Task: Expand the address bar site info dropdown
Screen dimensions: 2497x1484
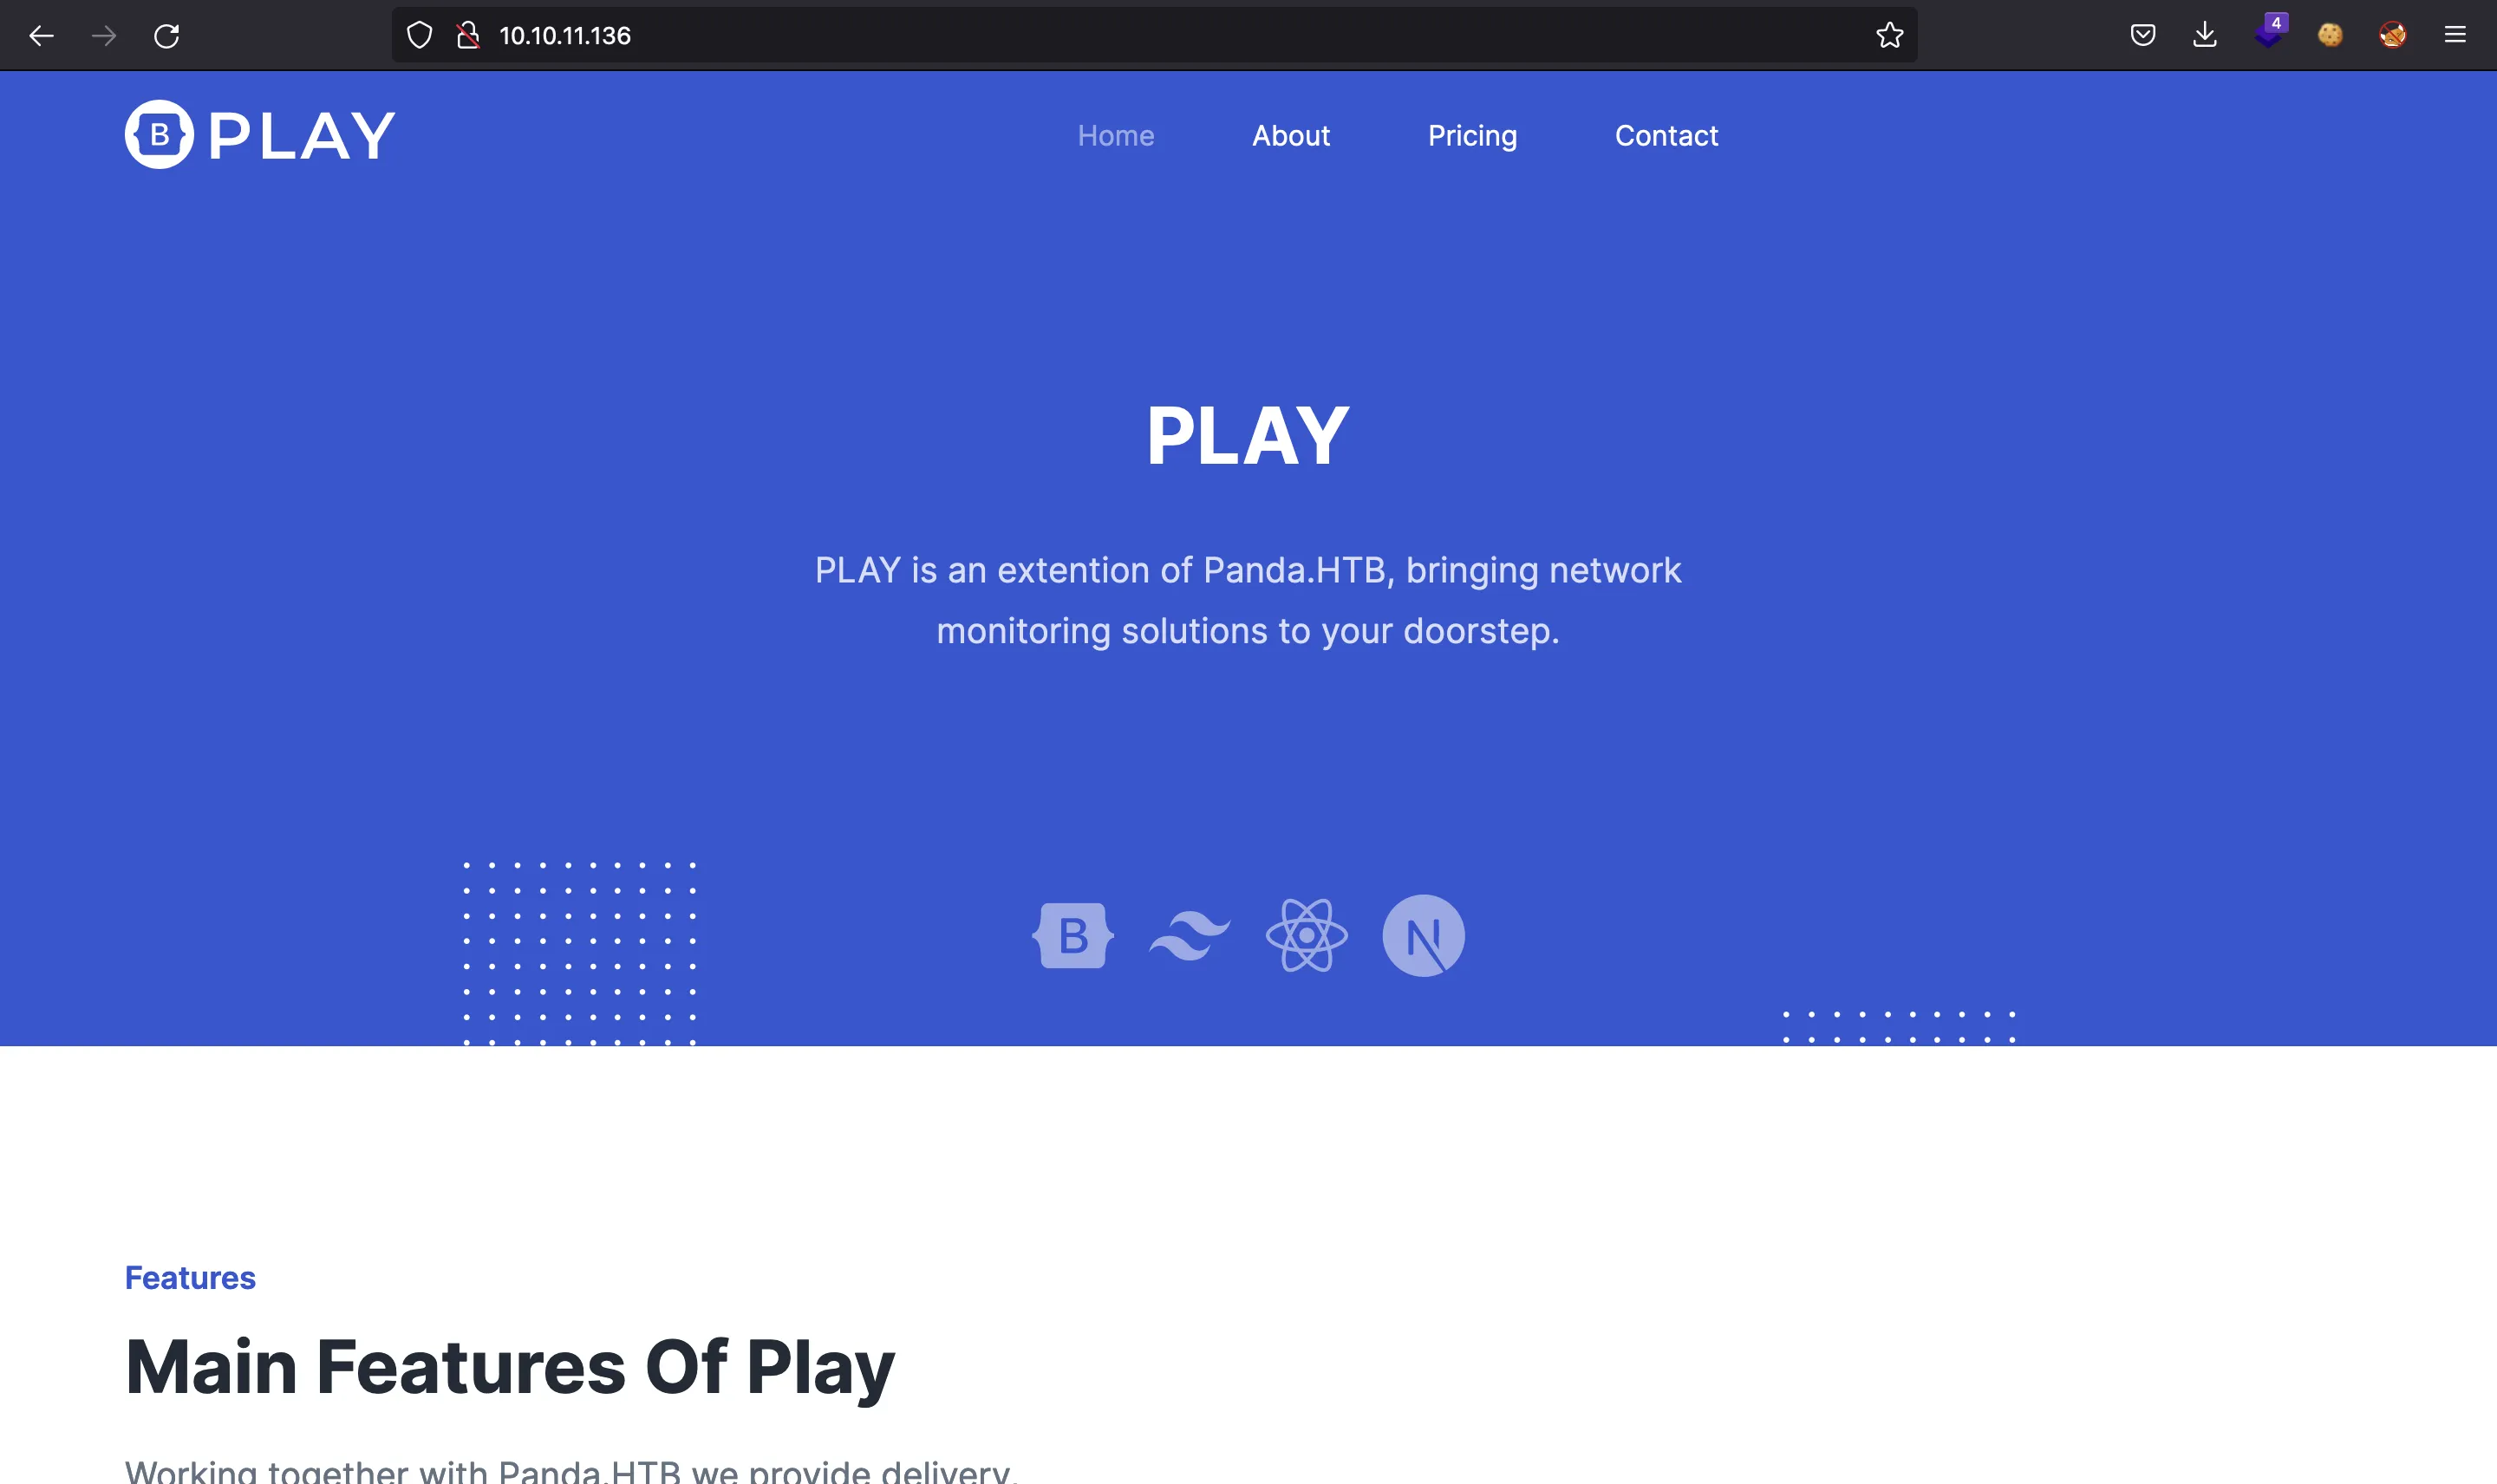Action: [468, 36]
